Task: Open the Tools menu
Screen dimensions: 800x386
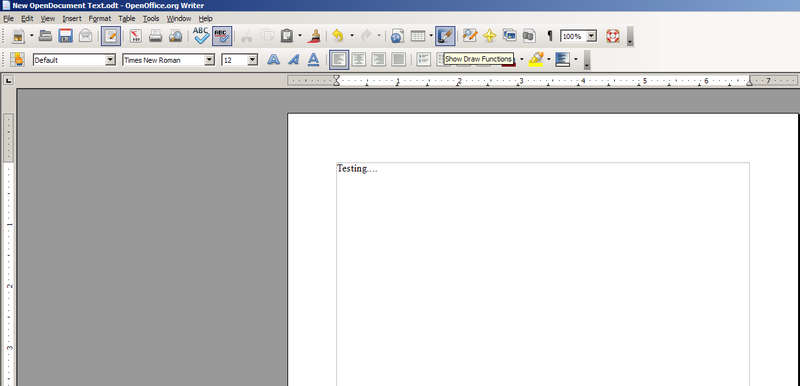Action: coord(151,18)
